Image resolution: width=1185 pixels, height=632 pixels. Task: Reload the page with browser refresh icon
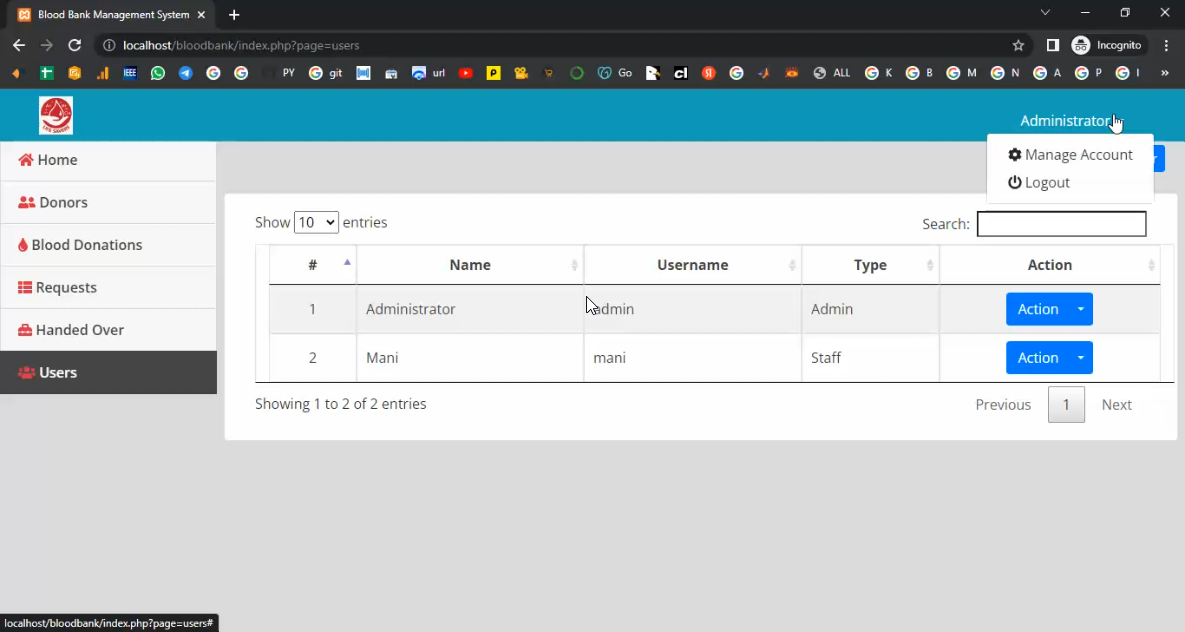[74, 45]
